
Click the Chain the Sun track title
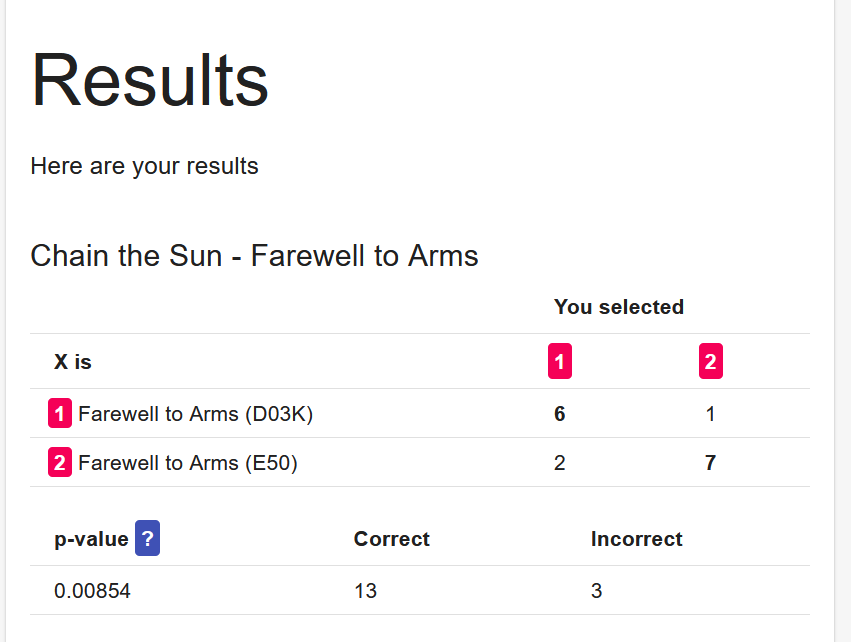[x=254, y=256]
